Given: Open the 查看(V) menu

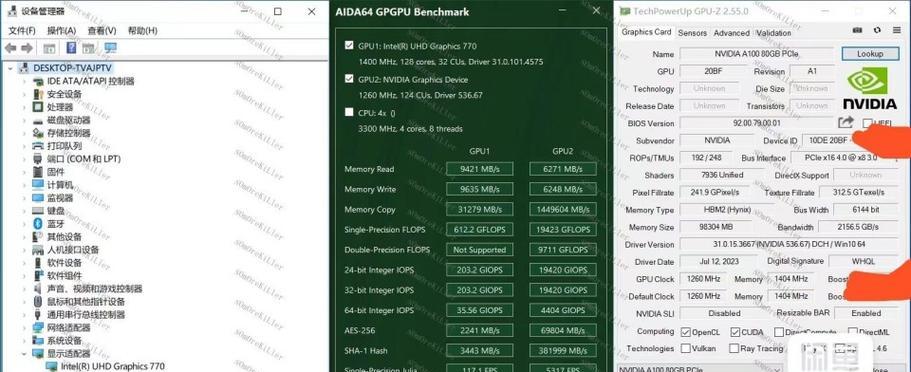Looking at the screenshot, I should pyautogui.click(x=102, y=30).
